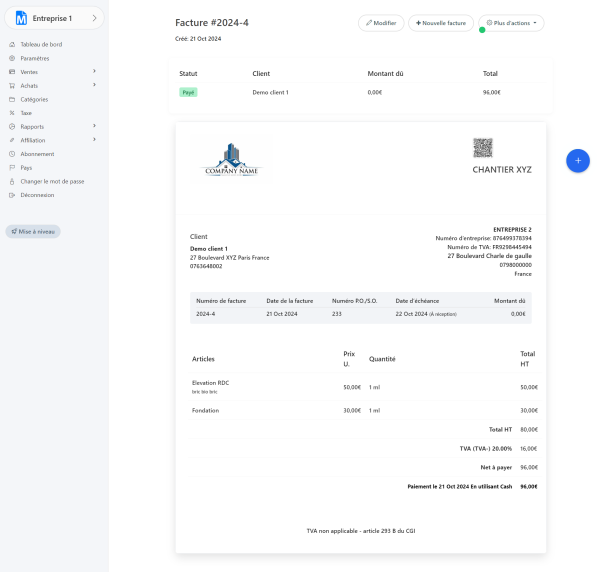Click the Mise à niveau upgrade button

(x=33, y=231)
